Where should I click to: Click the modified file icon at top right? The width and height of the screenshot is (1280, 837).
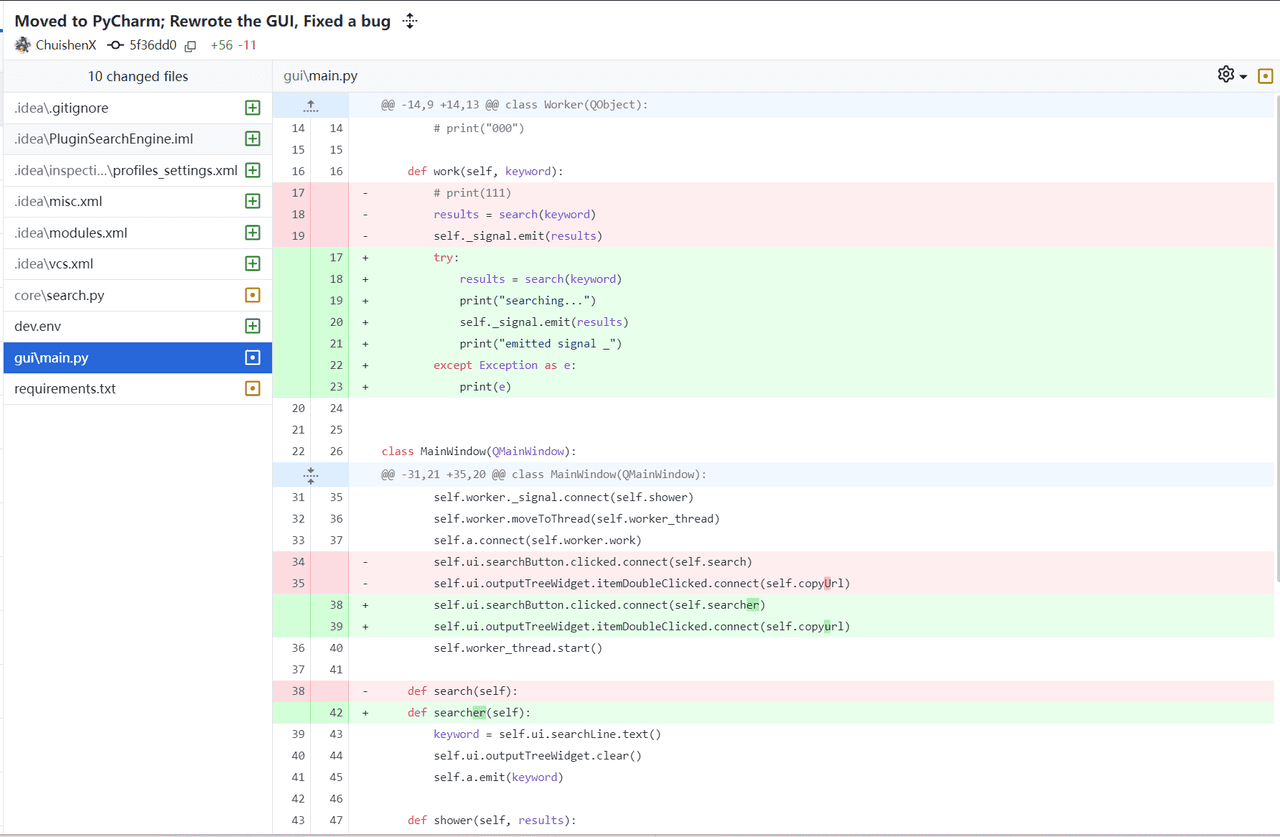point(1265,76)
